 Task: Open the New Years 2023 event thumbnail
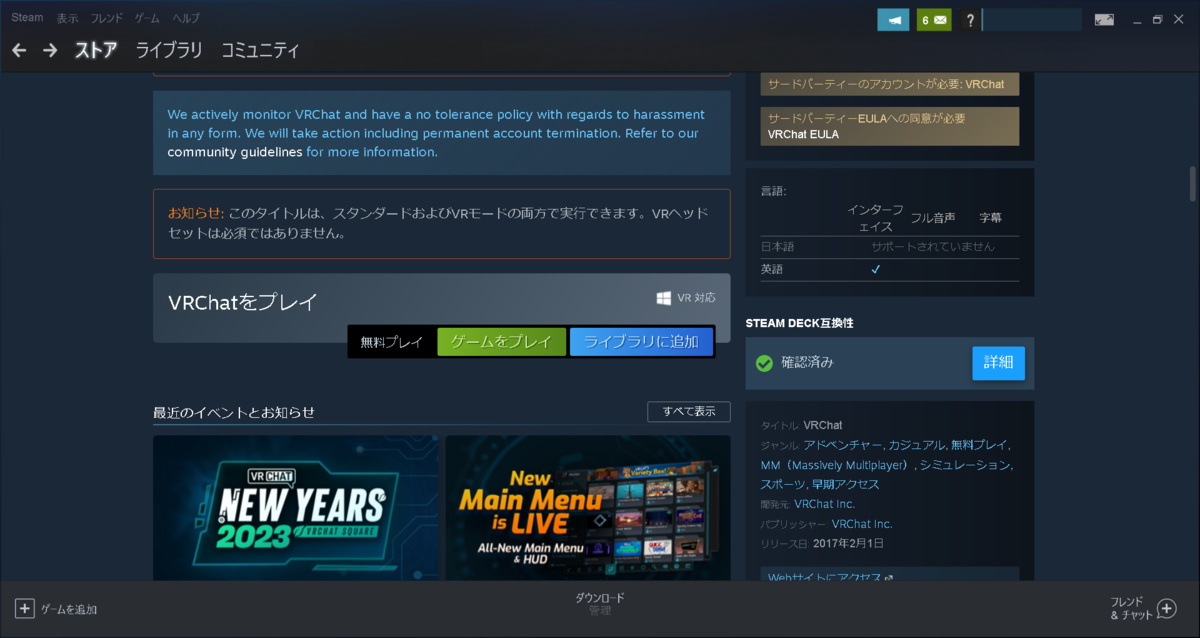pyautogui.click(x=295, y=508)
